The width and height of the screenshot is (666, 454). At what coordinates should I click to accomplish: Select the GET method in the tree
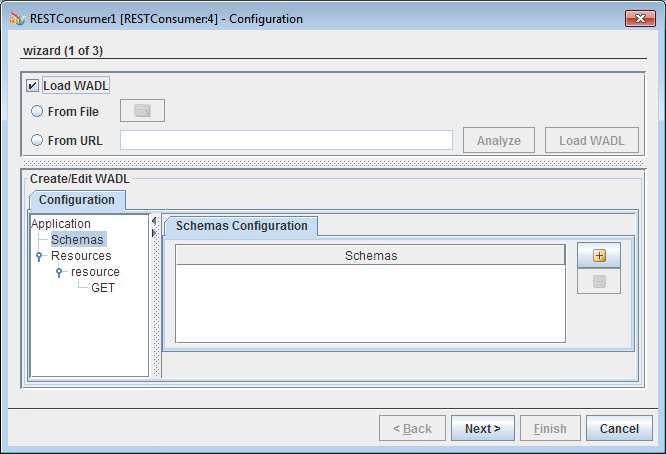pos(103,288)
